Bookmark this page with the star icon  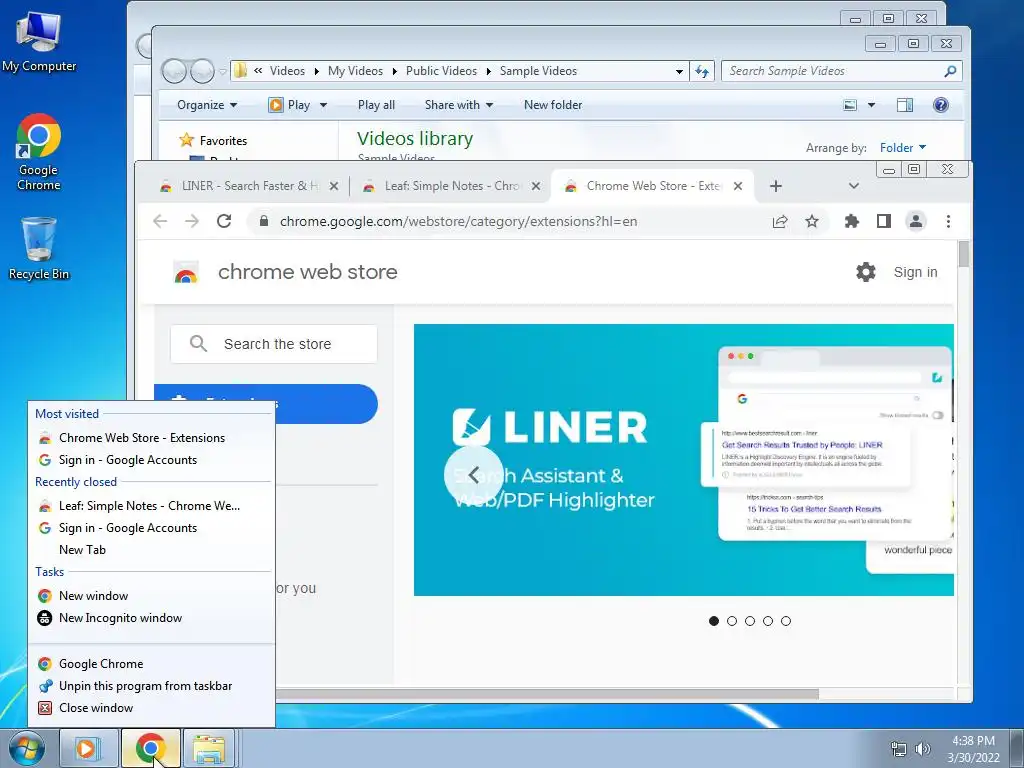(x=812, y=221)
